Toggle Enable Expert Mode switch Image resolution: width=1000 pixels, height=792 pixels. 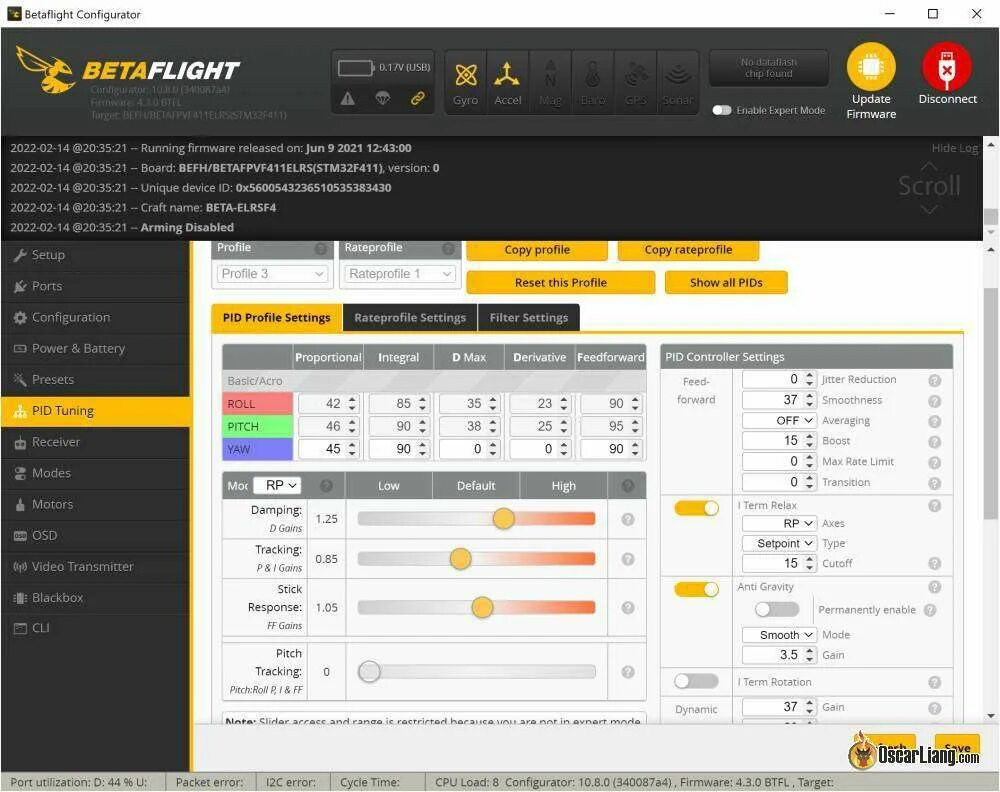click(x=722, y=110)
